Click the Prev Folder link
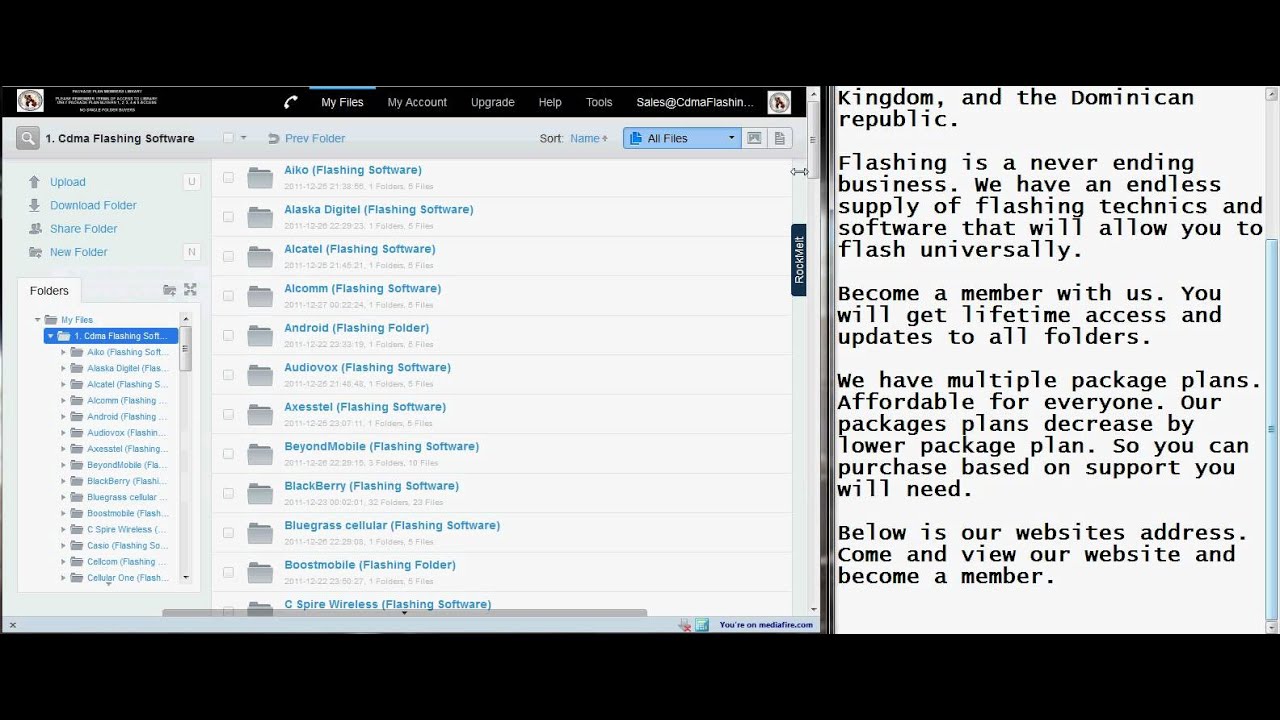This screenshot has height=720, width=1280. point(315,139)
